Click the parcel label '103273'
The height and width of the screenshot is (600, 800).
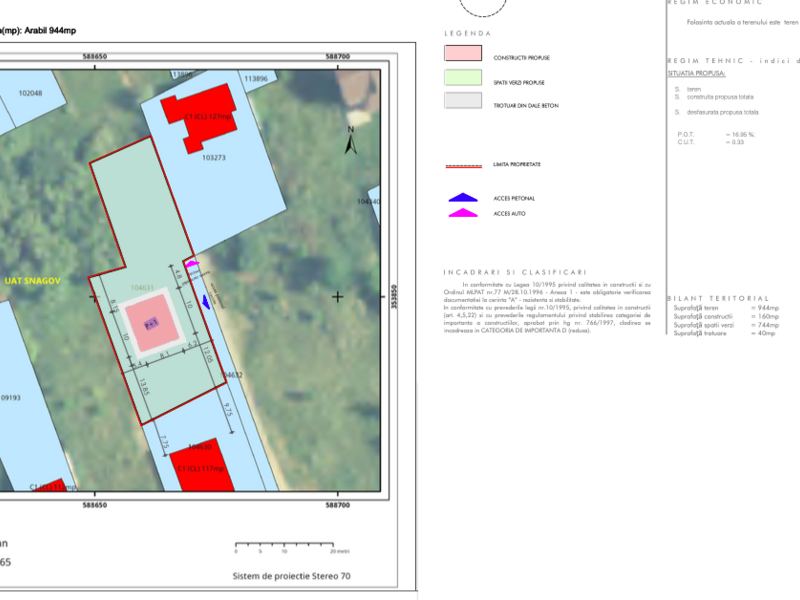(x=214, y=158)
